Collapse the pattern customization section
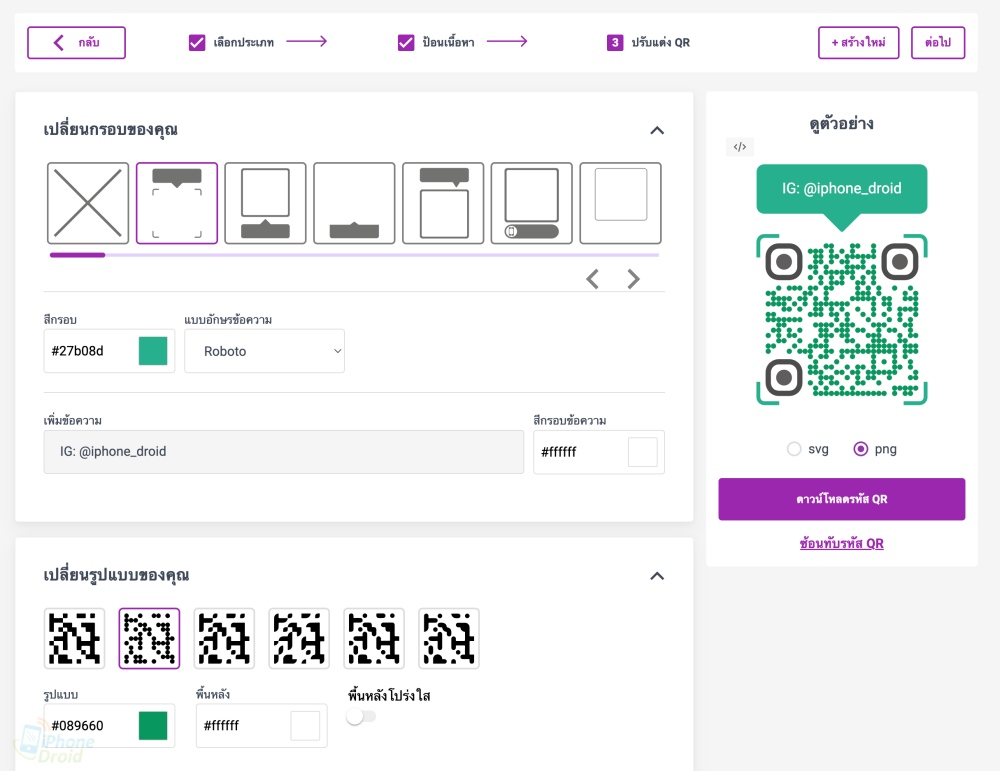Viewport: 1000px width, 771px height. tap(657, 576)
